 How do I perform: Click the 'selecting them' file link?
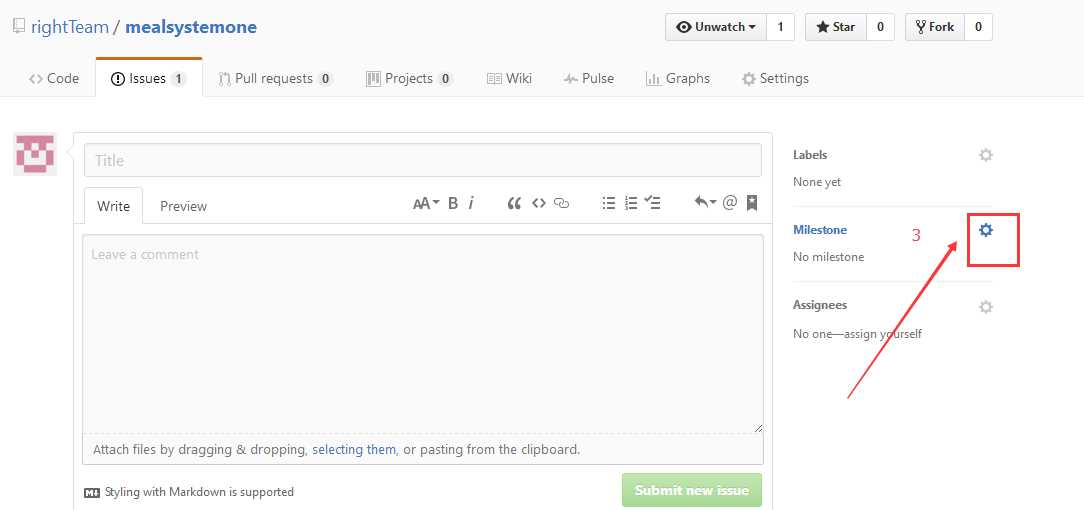tap(354, 450)
